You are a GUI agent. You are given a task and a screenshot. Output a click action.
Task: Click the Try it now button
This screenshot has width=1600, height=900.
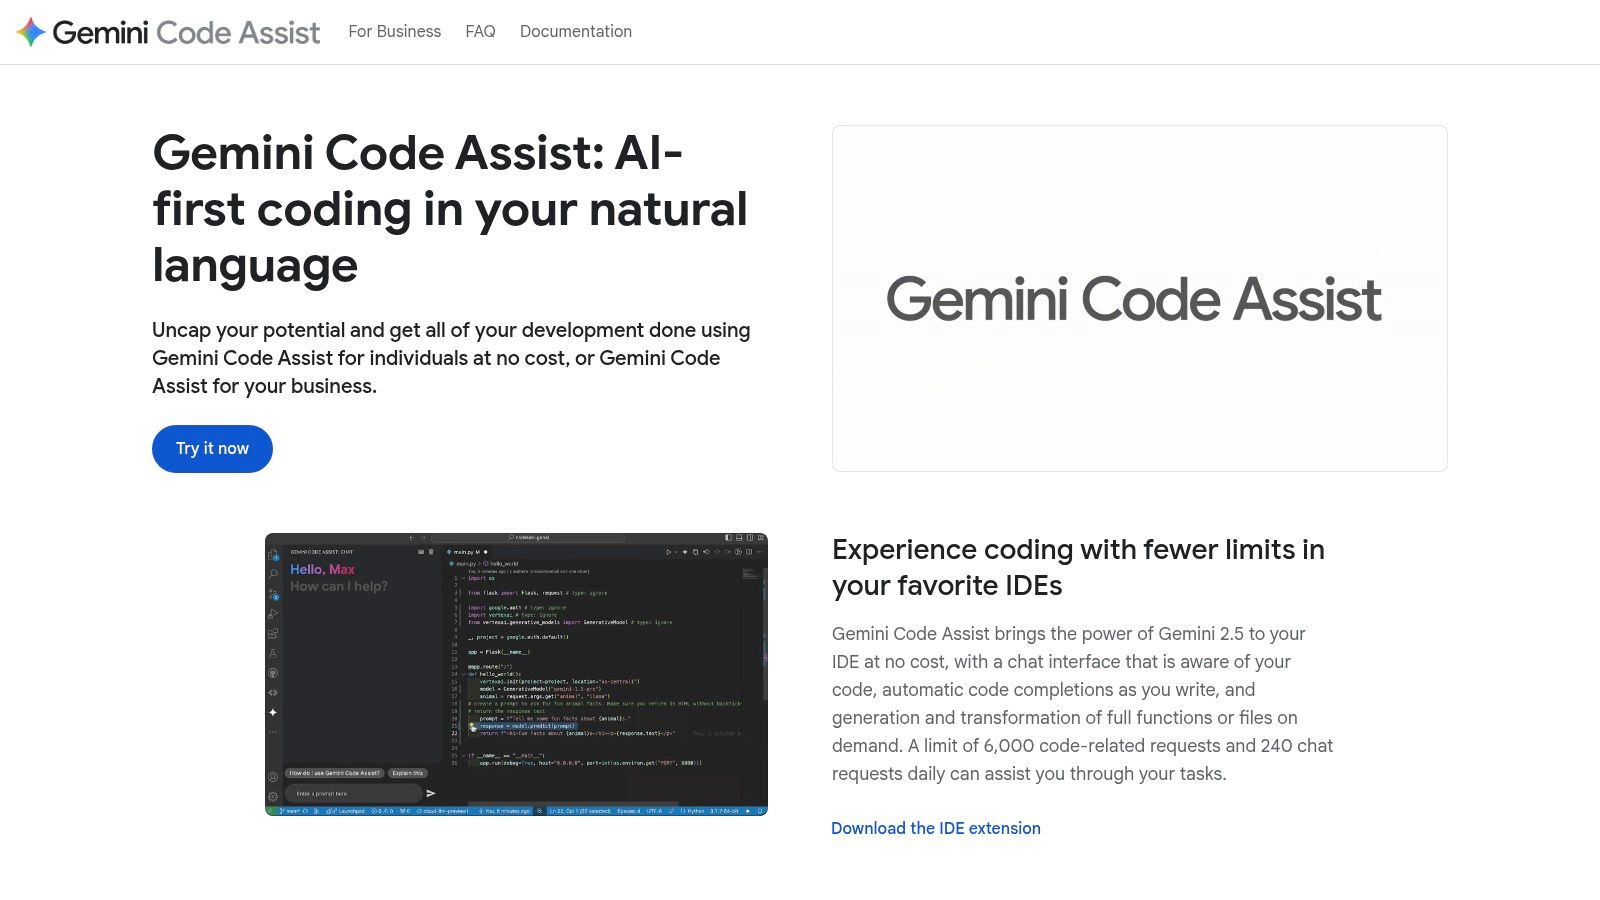point(211,449)
